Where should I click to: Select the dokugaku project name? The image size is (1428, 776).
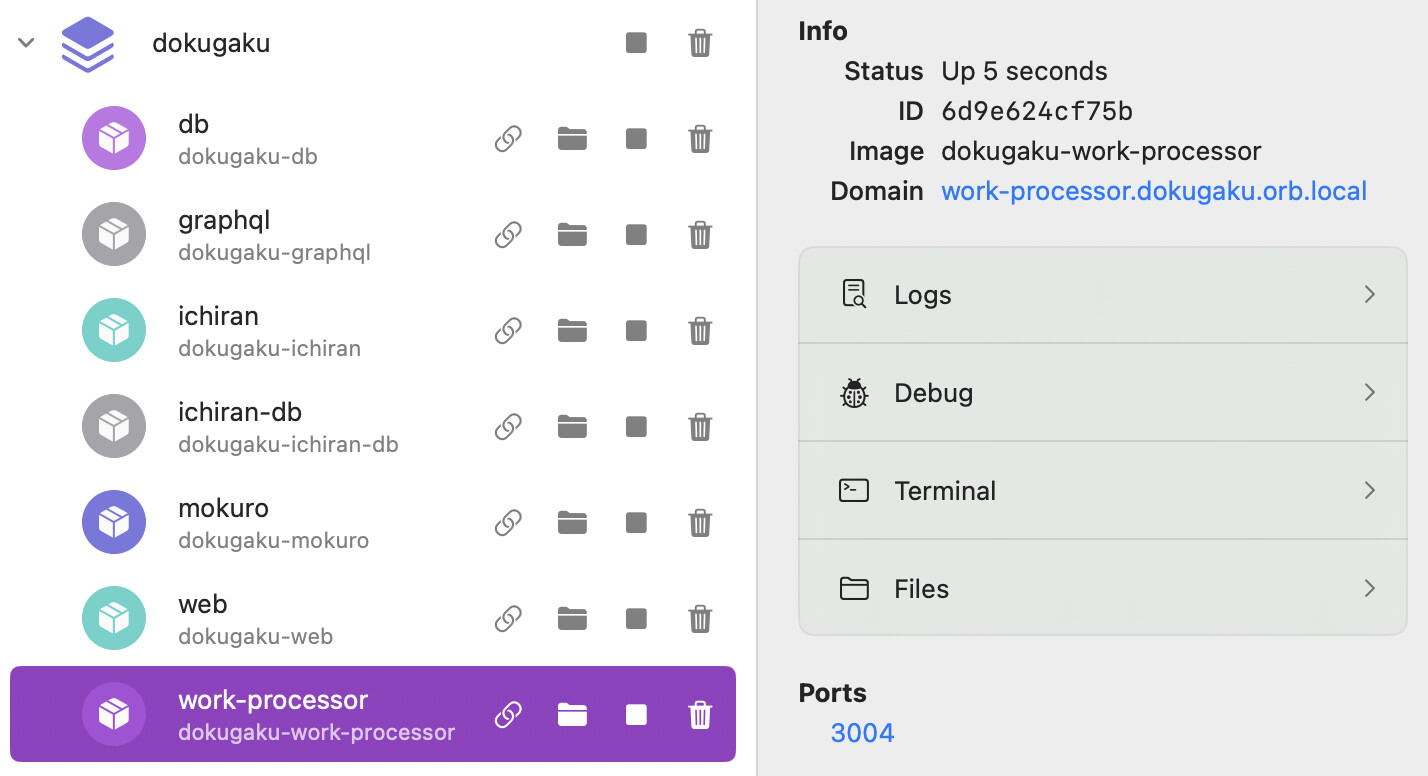click(211, 44)
